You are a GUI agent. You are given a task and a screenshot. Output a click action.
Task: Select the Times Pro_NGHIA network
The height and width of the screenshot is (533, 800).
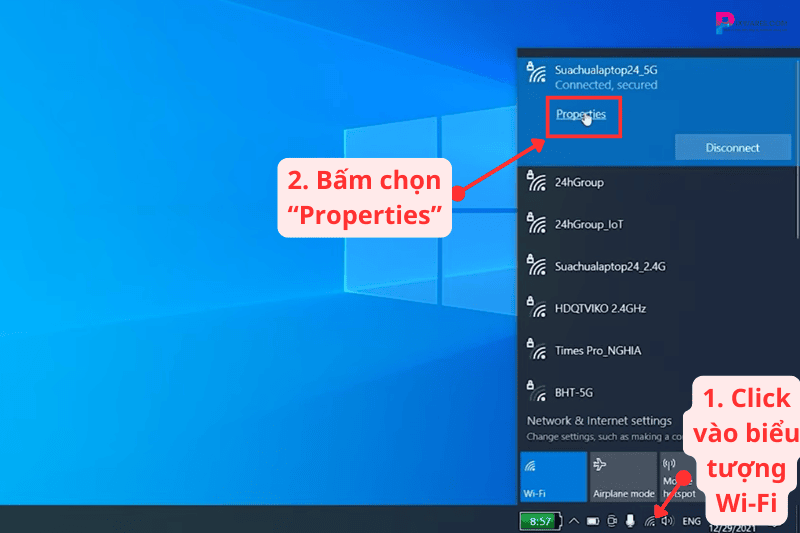click(x=601, y=351)
